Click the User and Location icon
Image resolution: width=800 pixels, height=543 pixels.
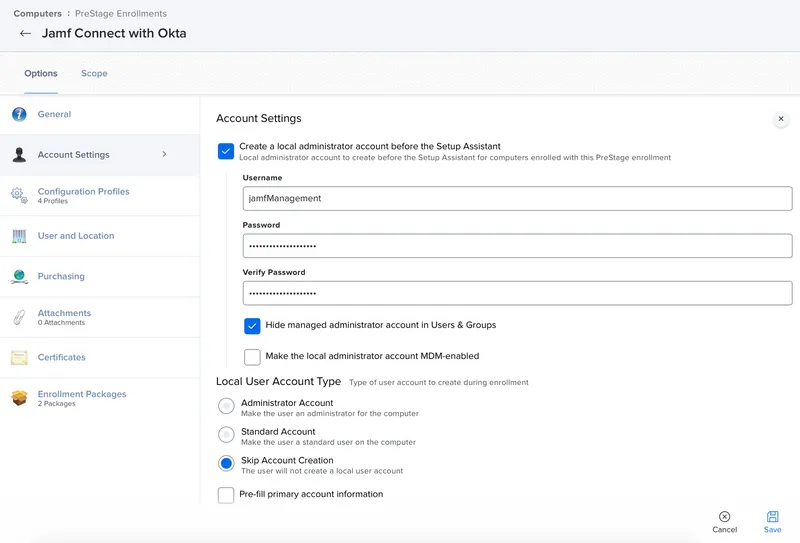coord(19,236)
